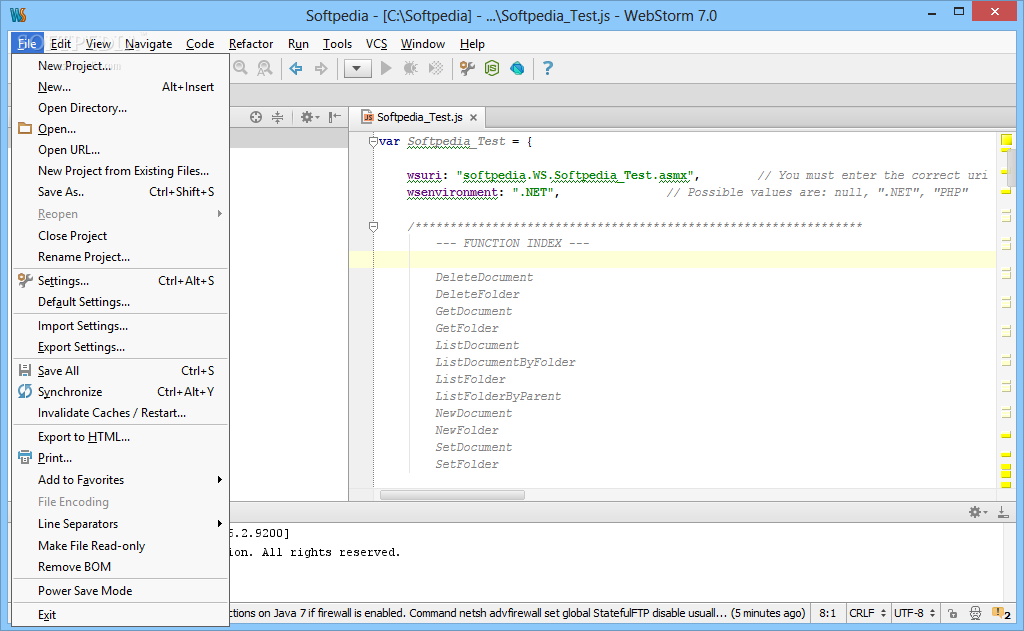Open the Navigate menu
This screenshot has height=631, width=1024.
click(148, 44)
